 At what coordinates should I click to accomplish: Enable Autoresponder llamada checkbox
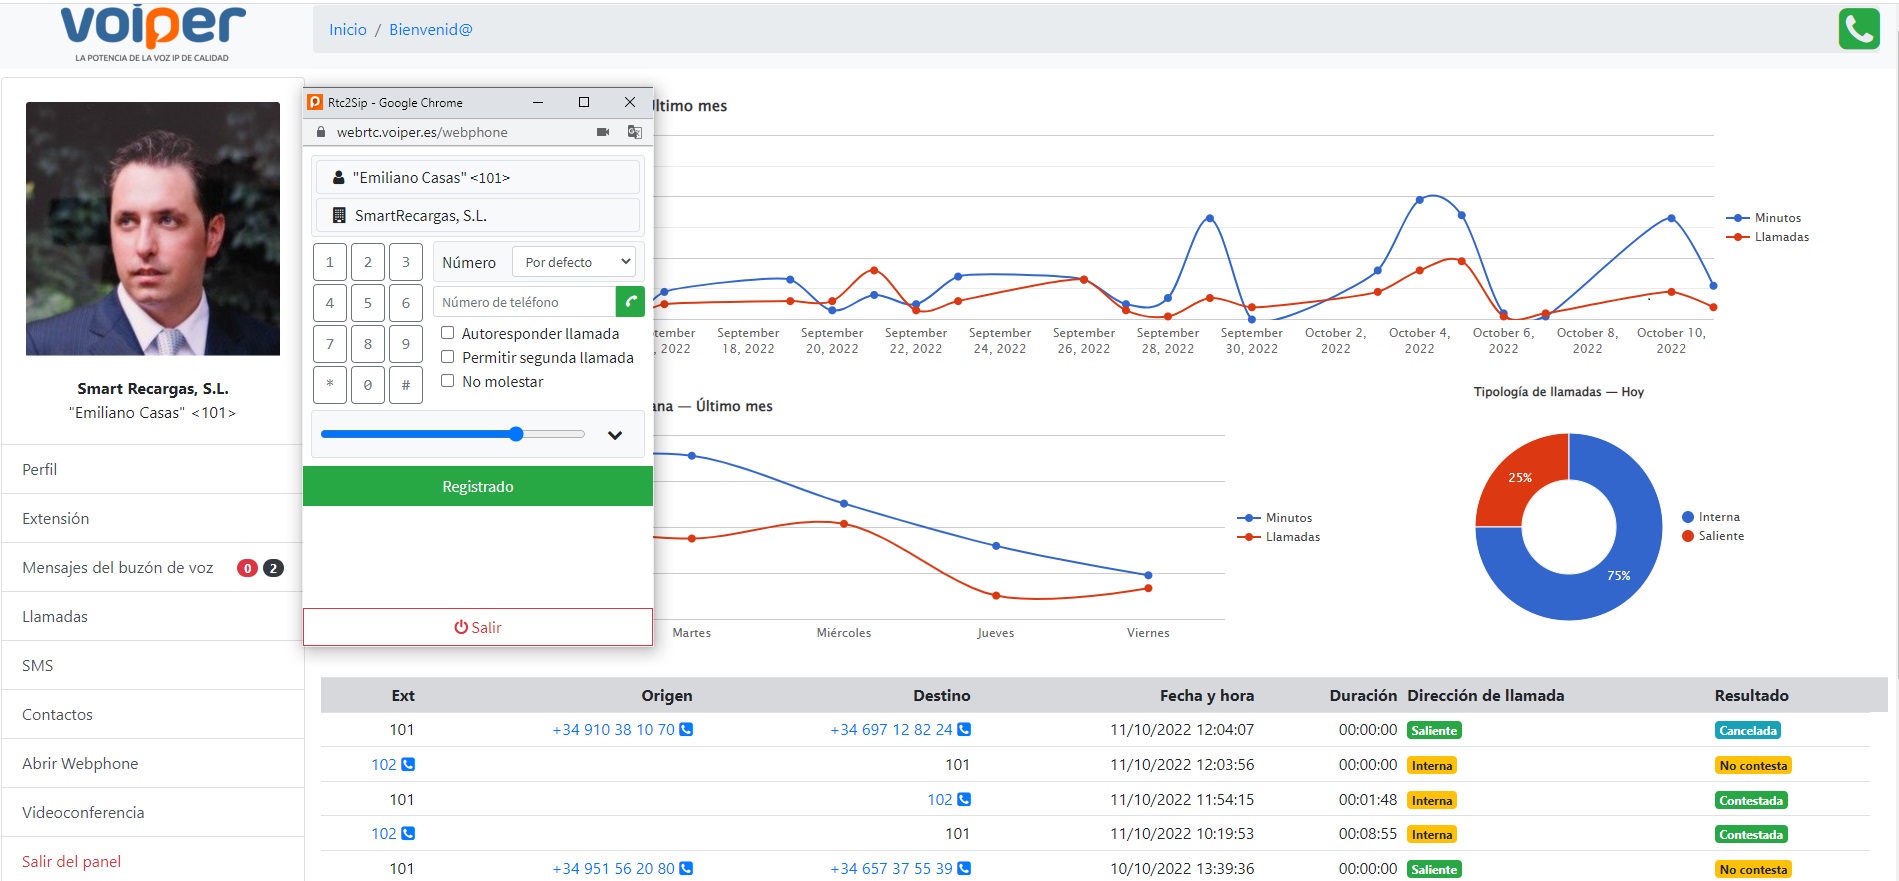pos(448,333)
